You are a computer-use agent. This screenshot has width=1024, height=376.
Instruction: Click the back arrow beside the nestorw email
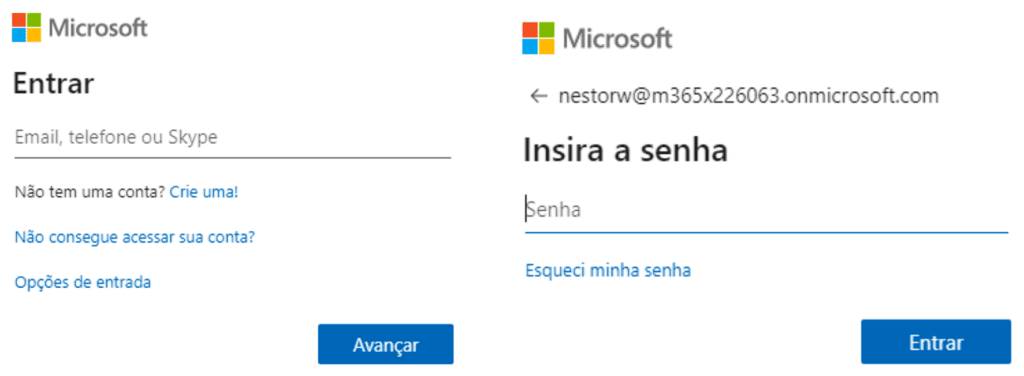click(538, 97)
